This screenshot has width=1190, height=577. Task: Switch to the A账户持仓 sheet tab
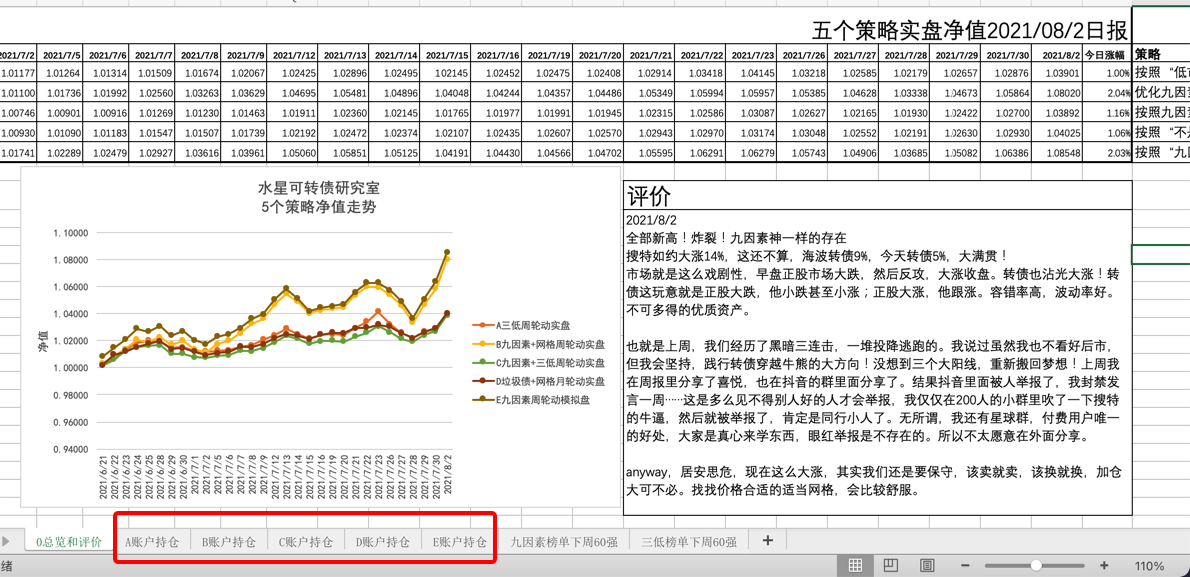point(152,542)
